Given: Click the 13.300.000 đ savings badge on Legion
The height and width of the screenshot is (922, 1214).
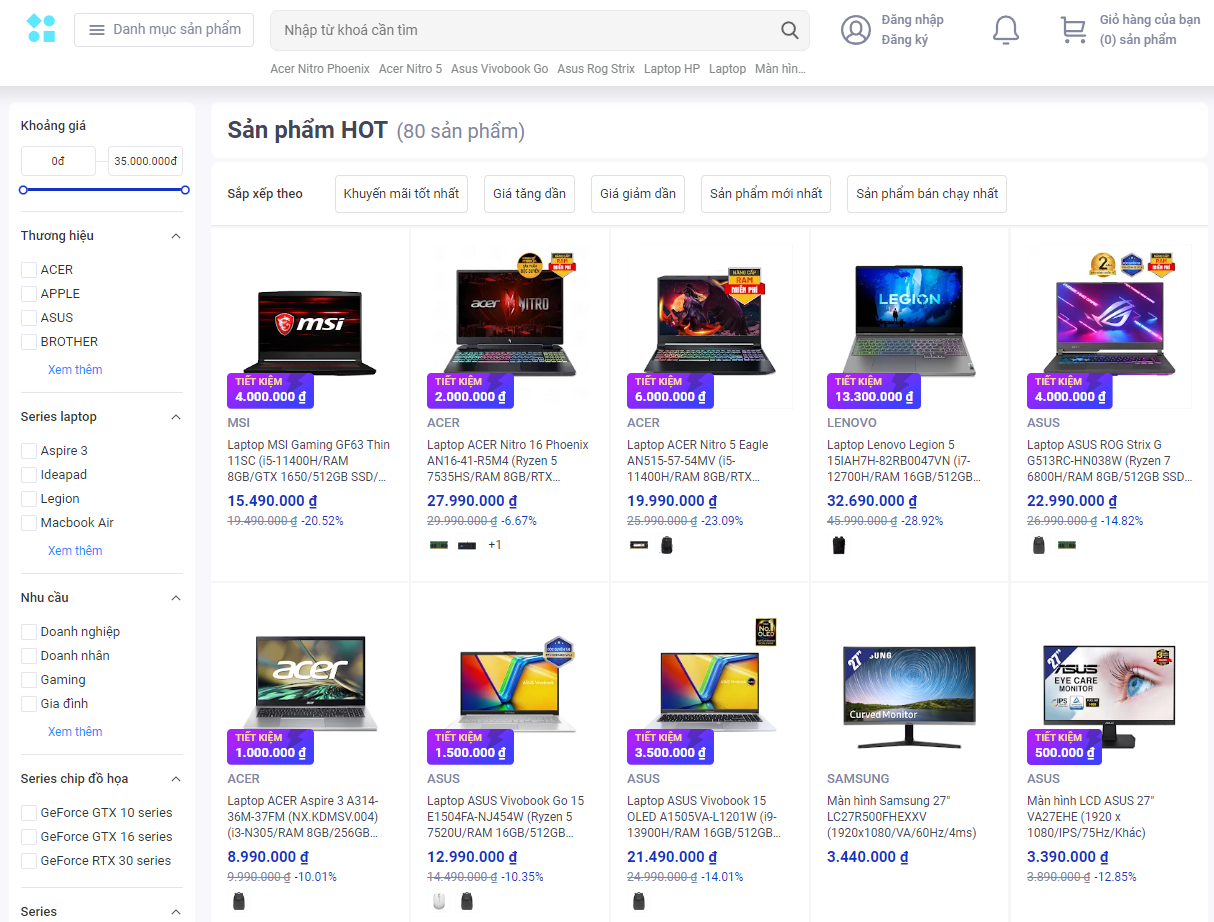Looking at the screenshot, I should [x=873, y=390].
